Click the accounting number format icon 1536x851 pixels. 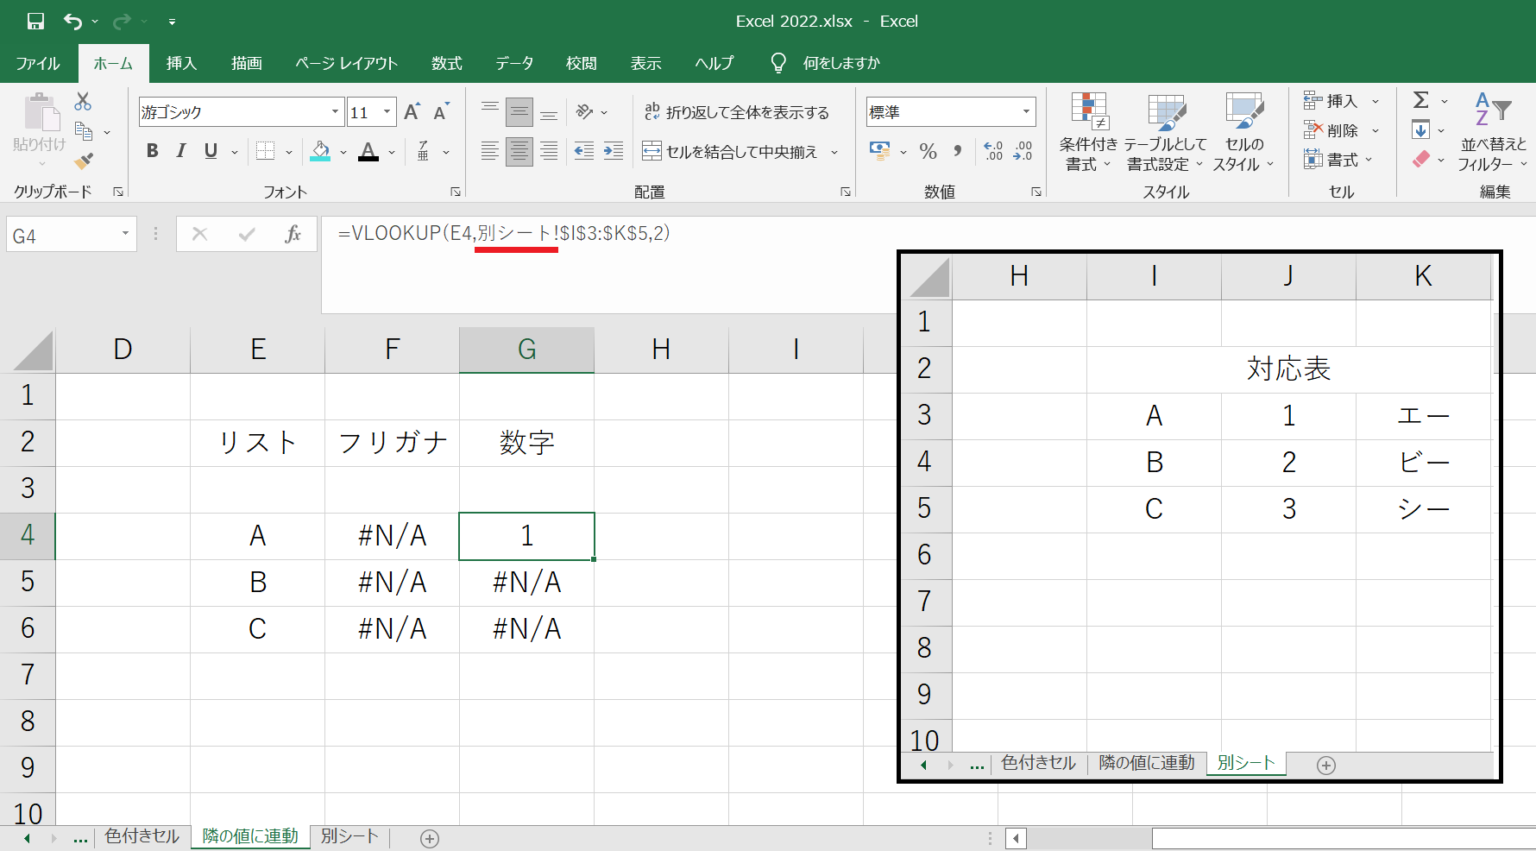point(880,151)
